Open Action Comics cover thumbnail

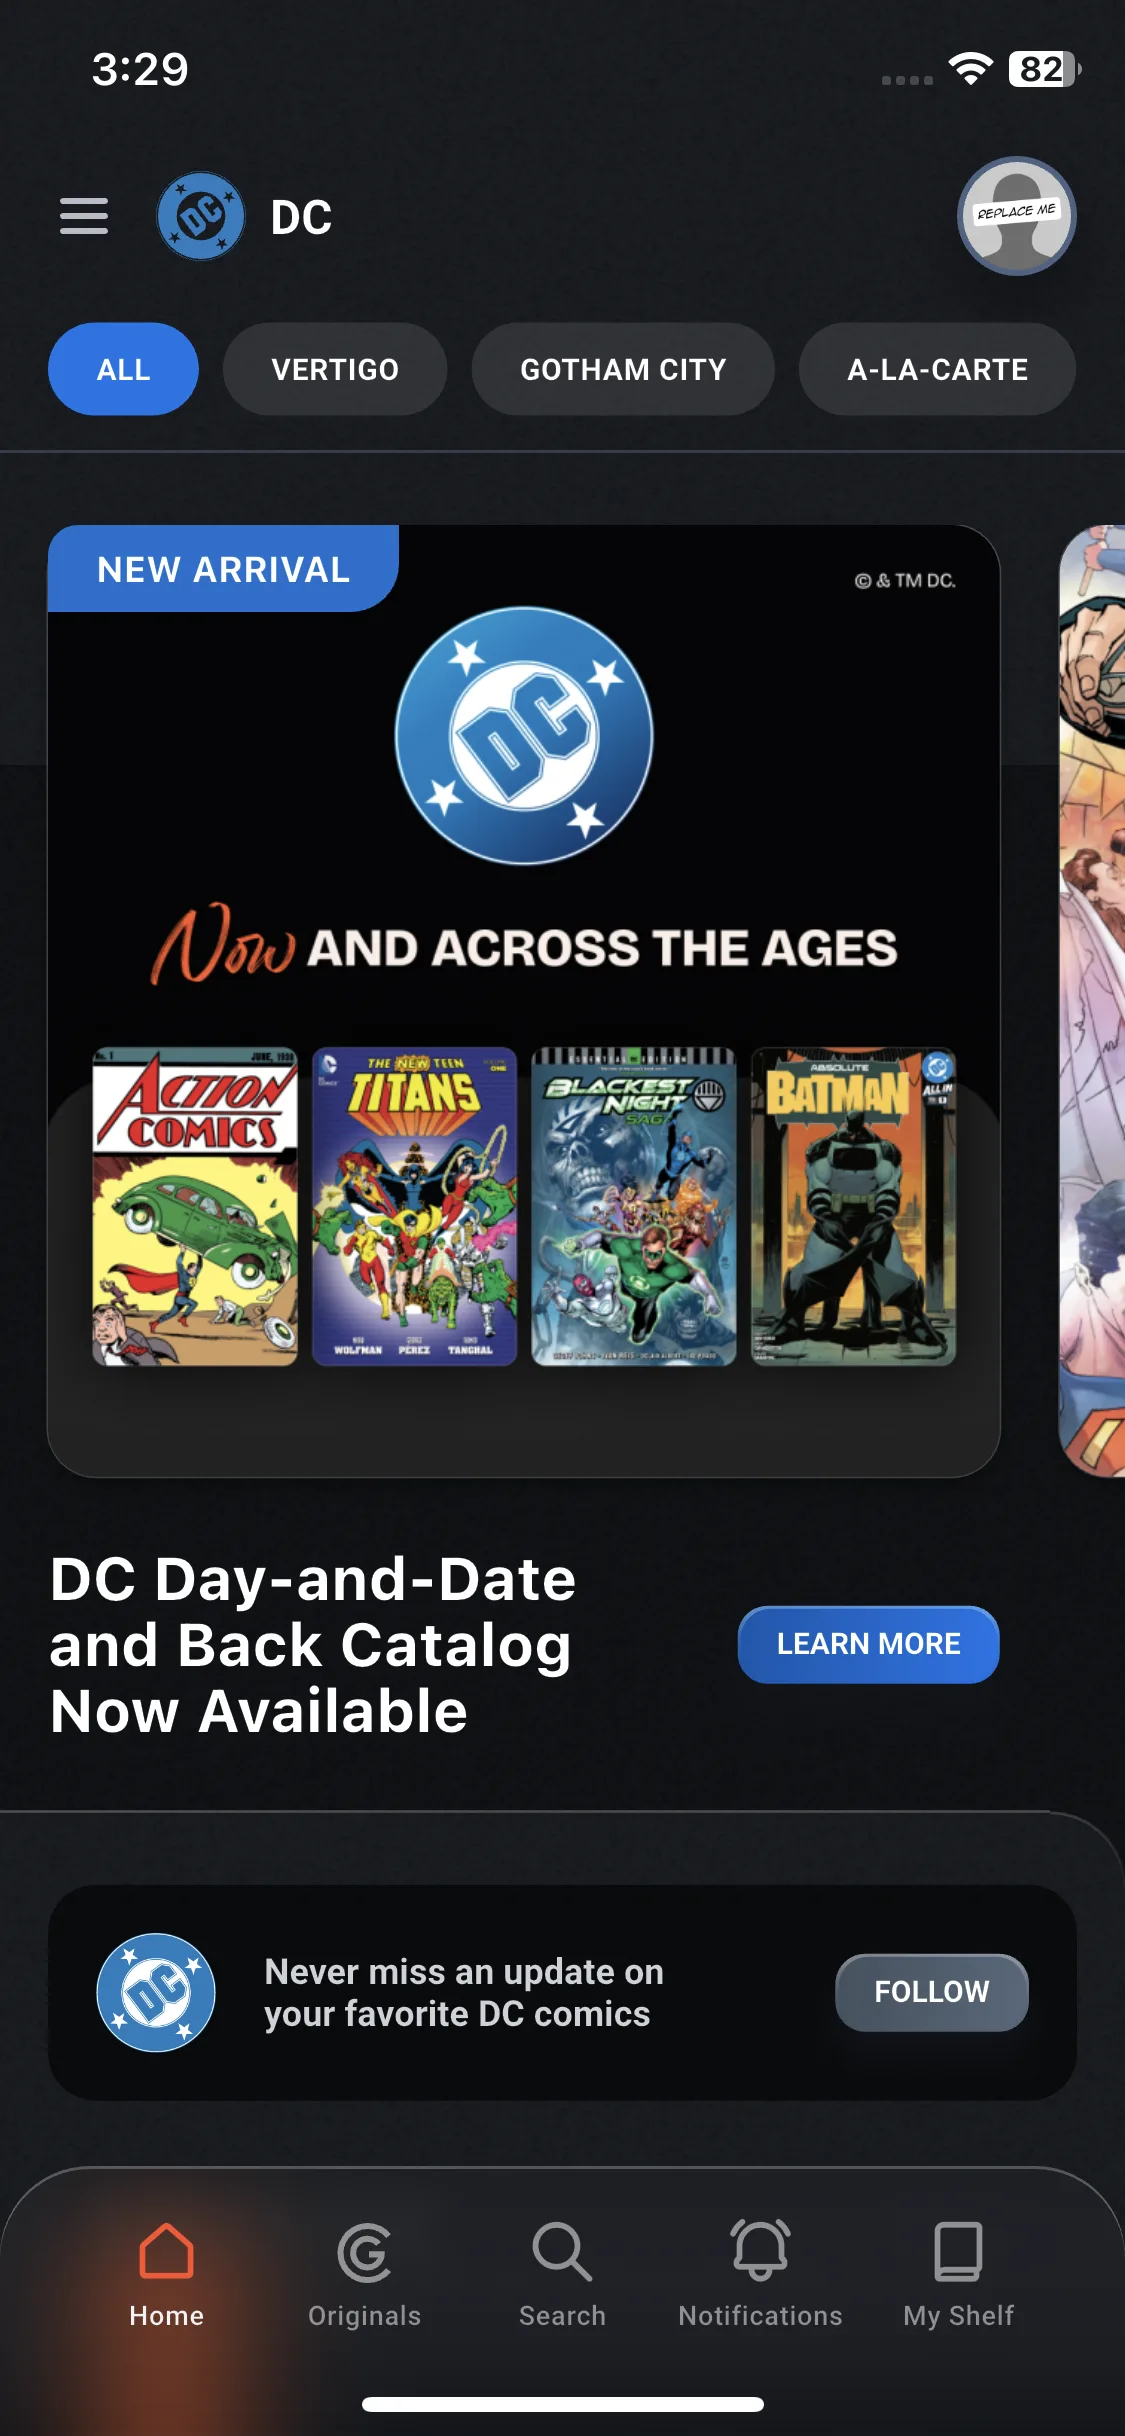195,1206
